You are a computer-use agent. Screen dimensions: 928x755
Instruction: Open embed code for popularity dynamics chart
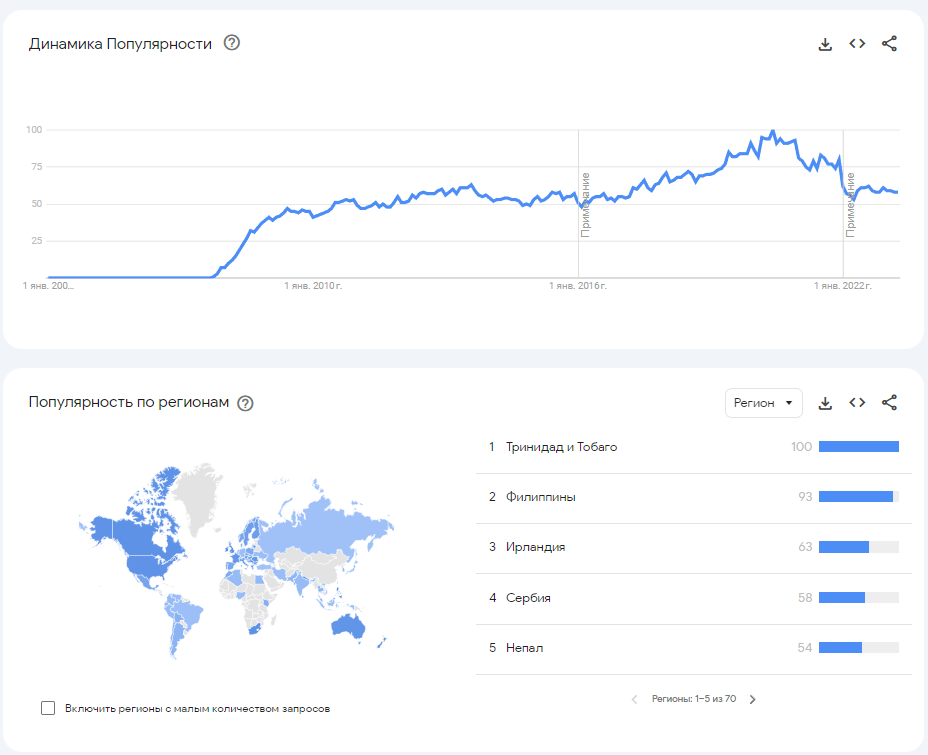[x=857, y=44]
